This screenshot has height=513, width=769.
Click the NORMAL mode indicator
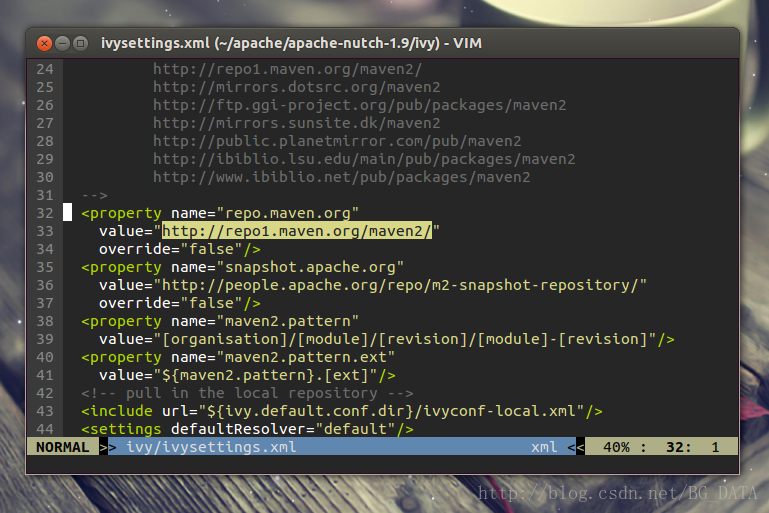coord(62,447)
